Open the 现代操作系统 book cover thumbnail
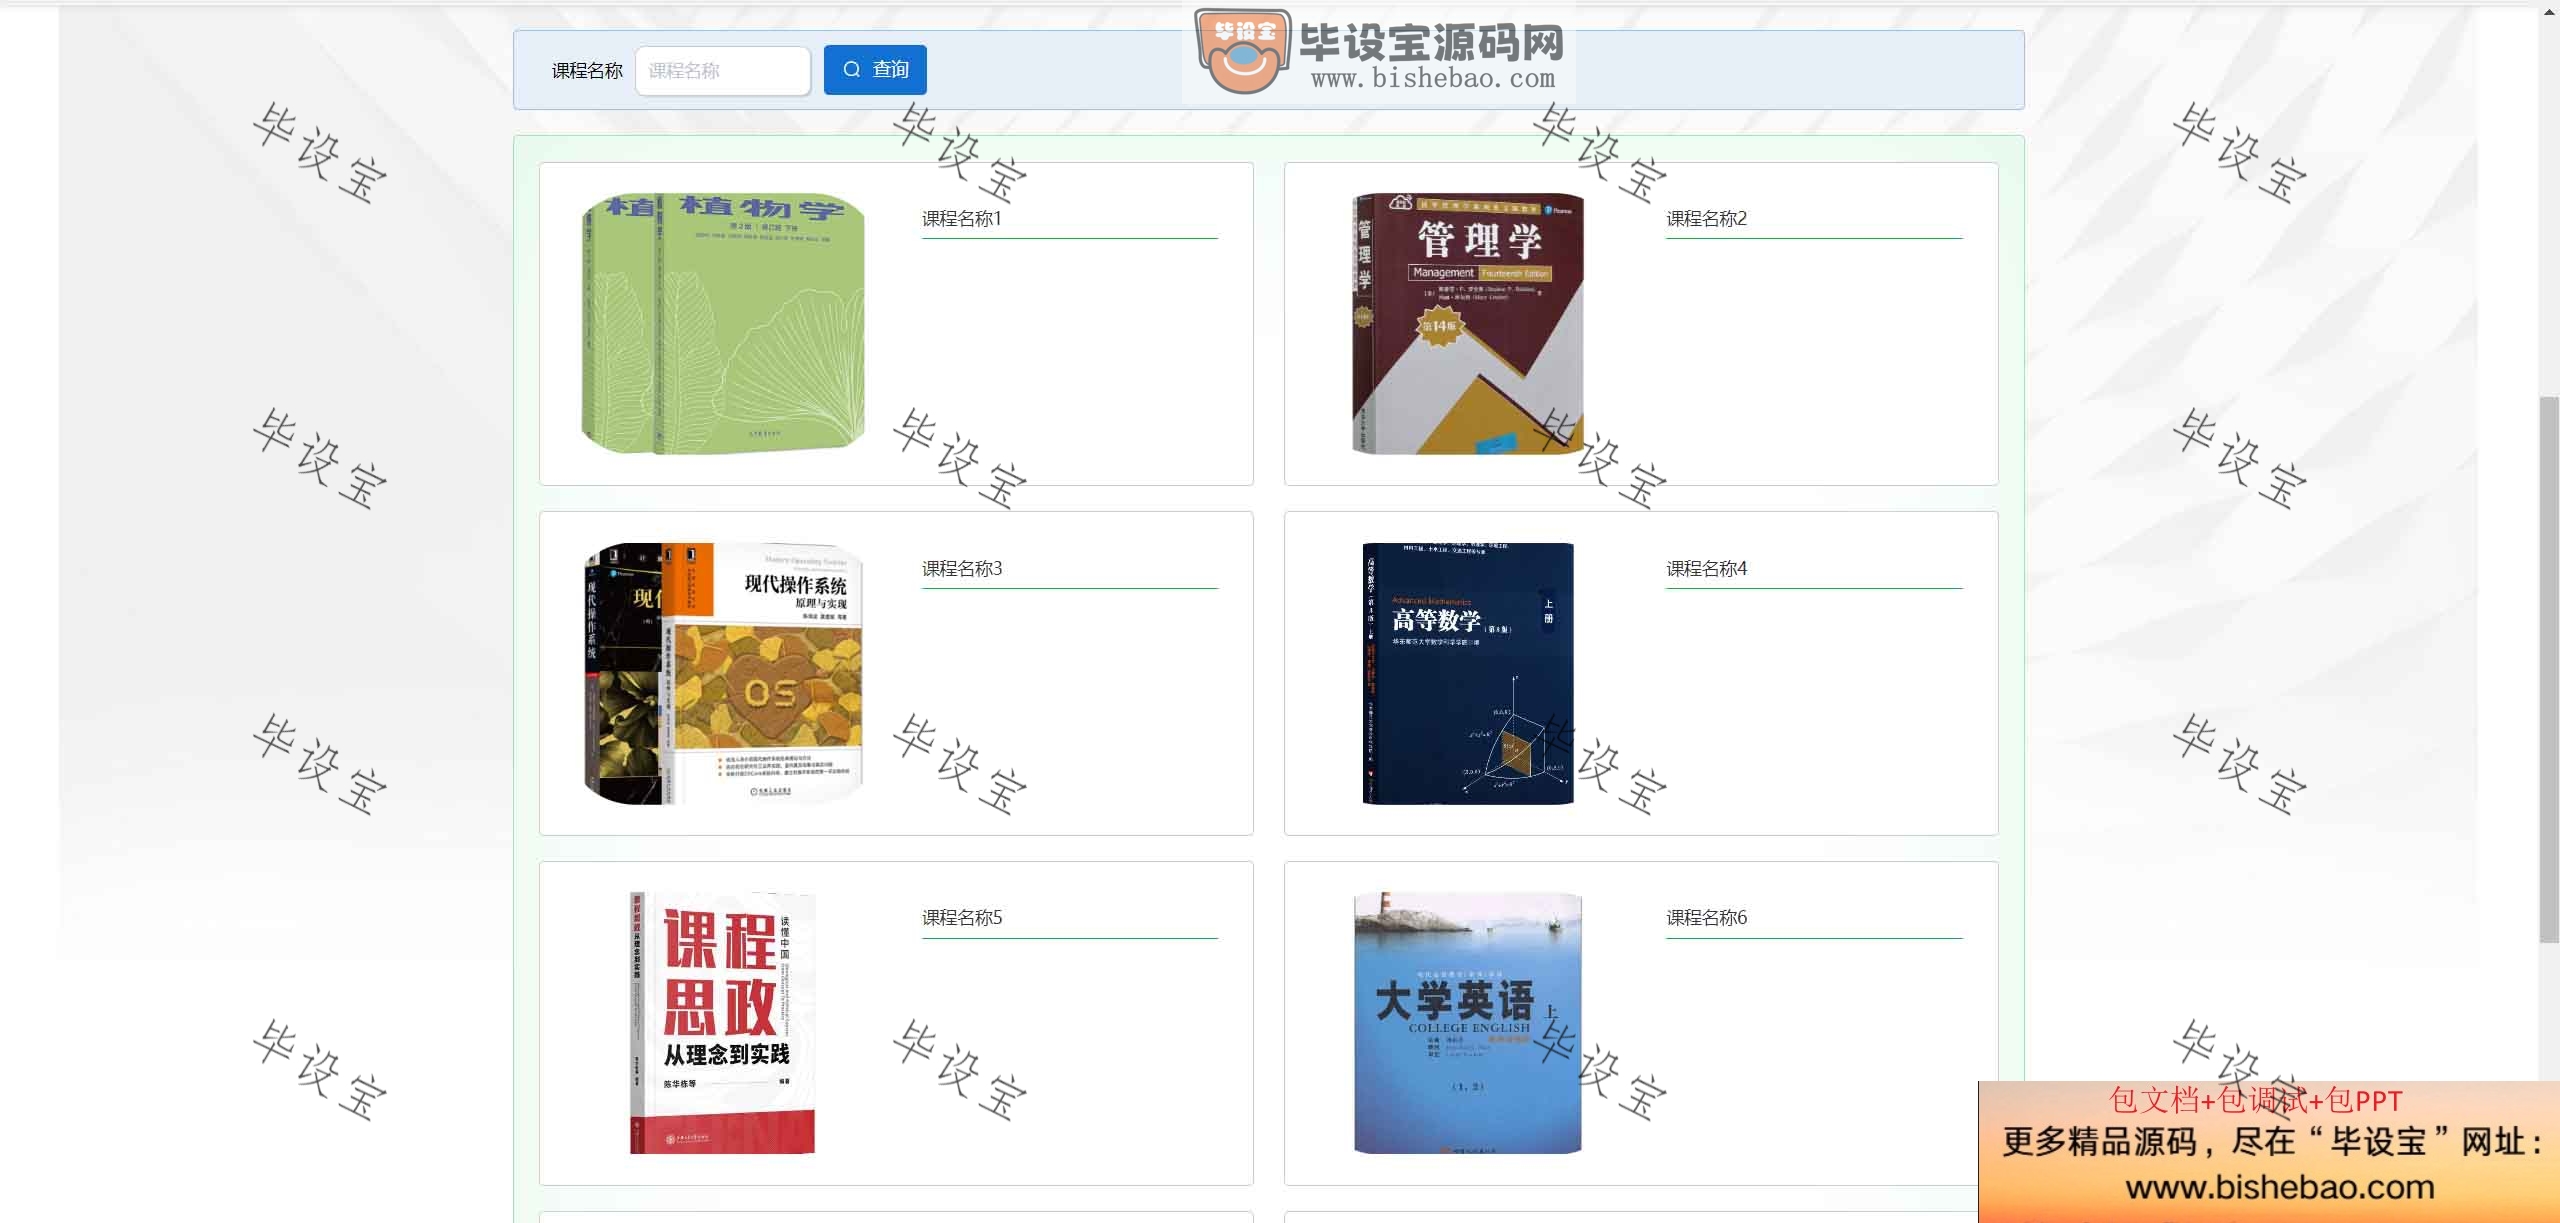The height and width of the screenshot is (1223, 2560). pos(723,673)
